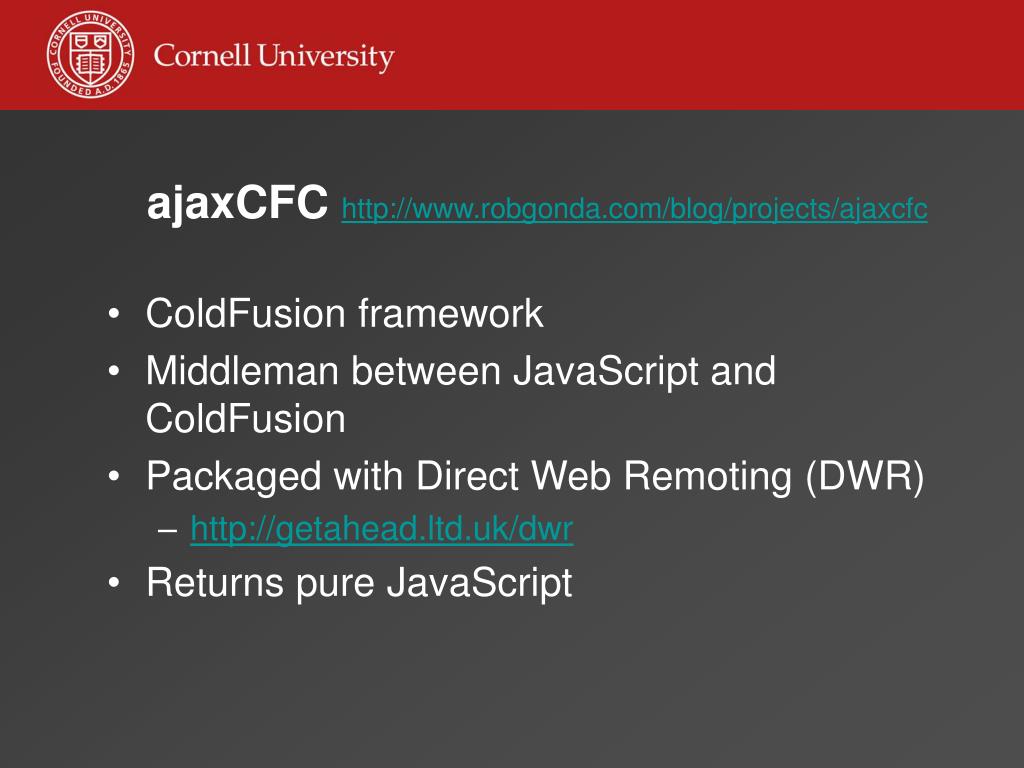
Task: Select the Returns pure JavaScript text
Action: pos(359,584)
